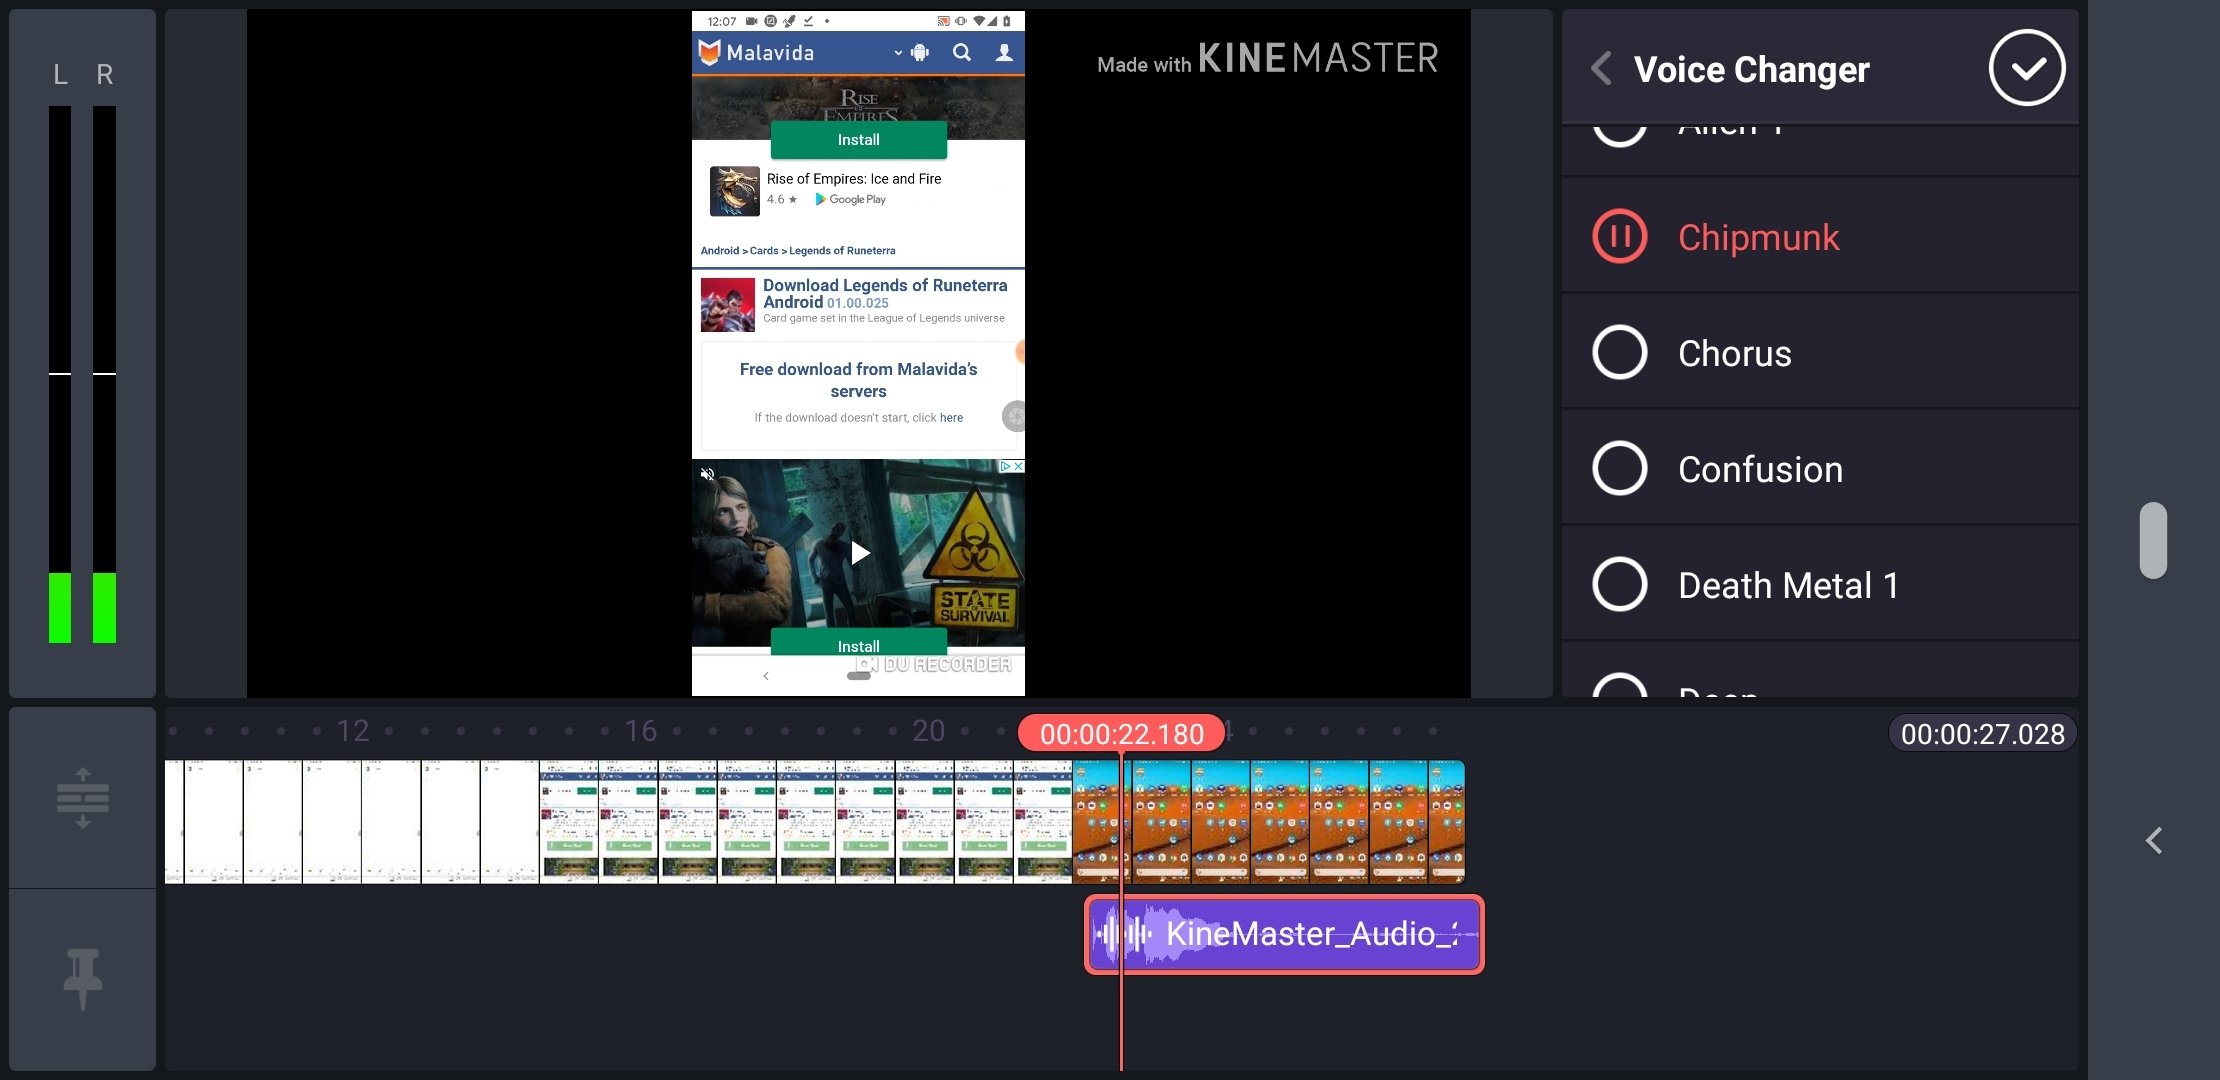The height and width of the screenshot is (1080, 2220).
Task: Pause the KineMaster audio clip
Action: click(x=1618, y=238)
